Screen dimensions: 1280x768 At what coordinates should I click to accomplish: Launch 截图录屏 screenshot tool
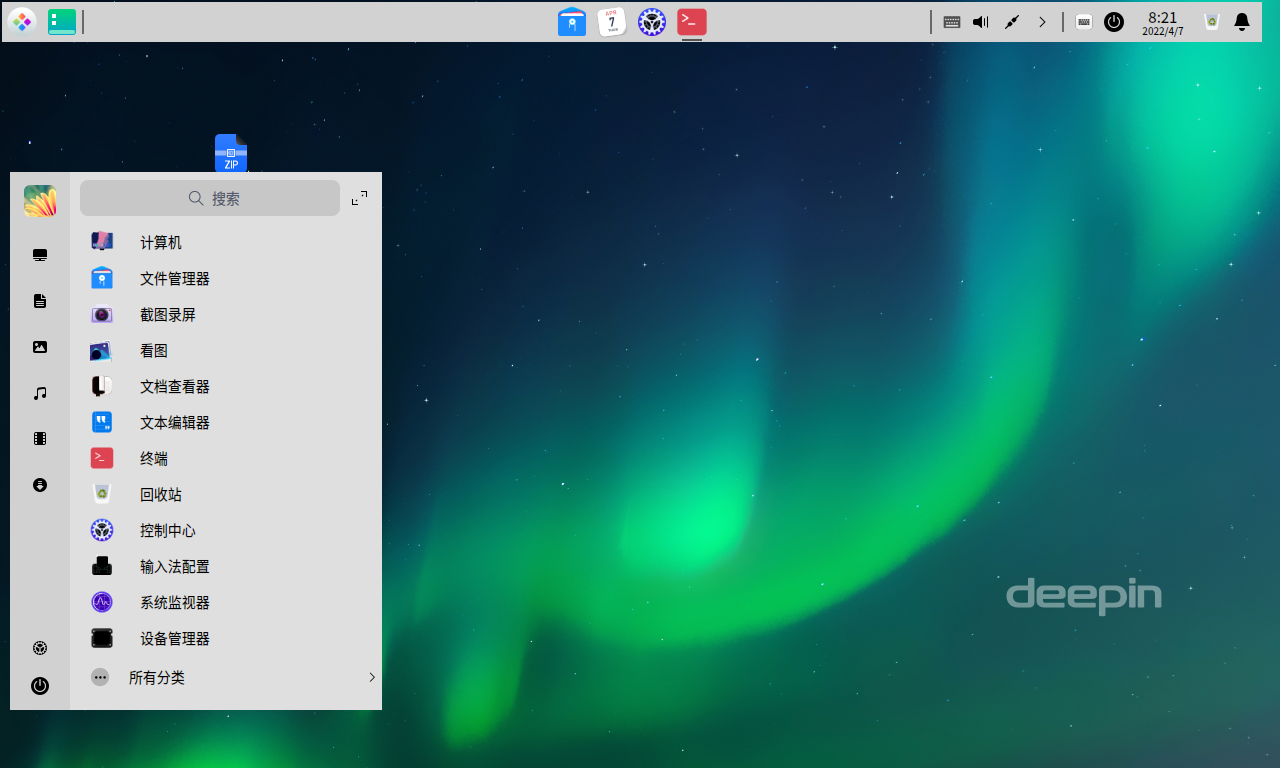click(x=166, y=314)
